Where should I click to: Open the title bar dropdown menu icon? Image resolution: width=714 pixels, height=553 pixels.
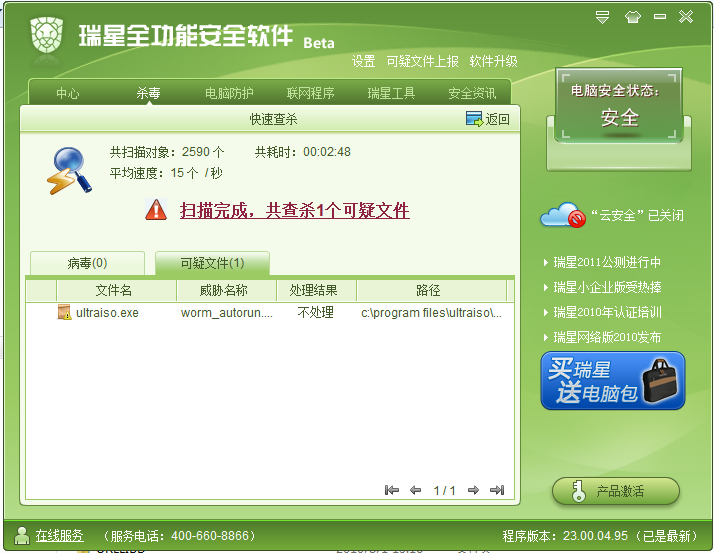(602, 17)
